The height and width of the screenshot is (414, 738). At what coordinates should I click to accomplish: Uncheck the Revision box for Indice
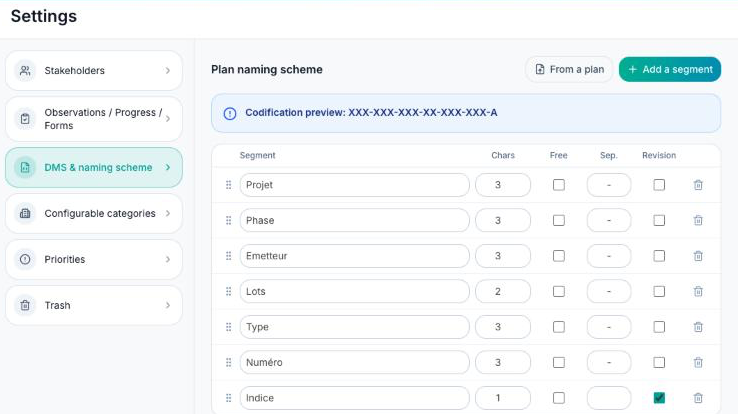[659, 398]
